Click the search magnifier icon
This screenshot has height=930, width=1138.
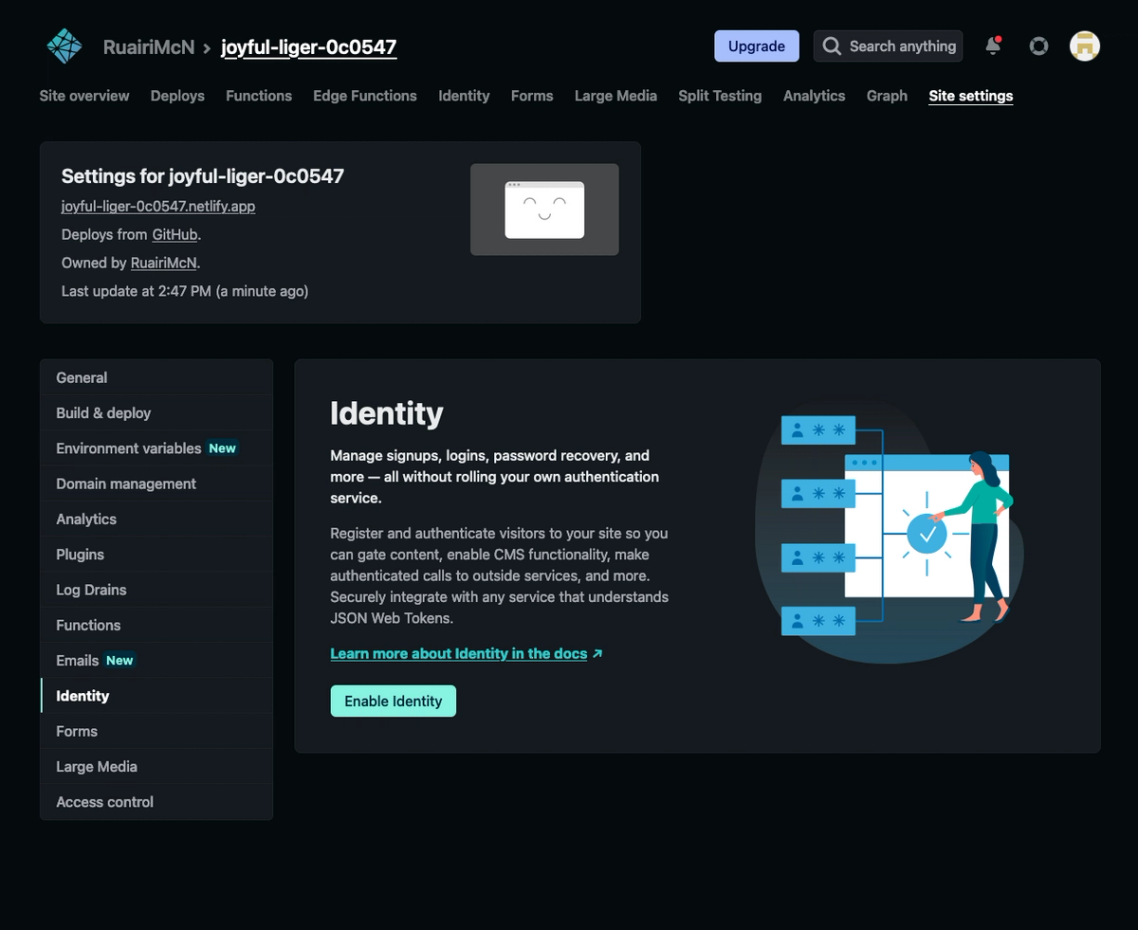point(832,46)
